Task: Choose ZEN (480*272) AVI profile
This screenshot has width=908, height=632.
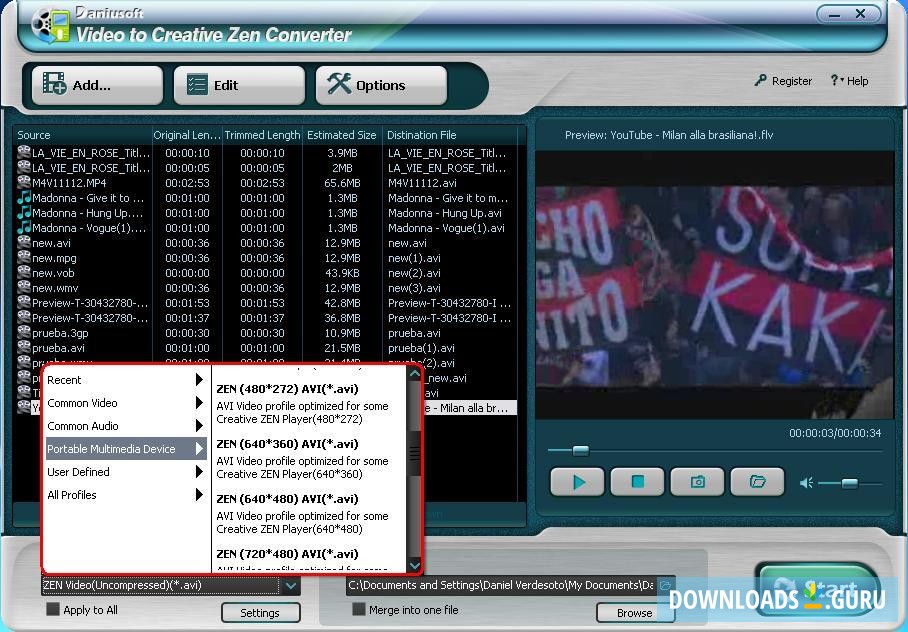Action: coord(309,404)
